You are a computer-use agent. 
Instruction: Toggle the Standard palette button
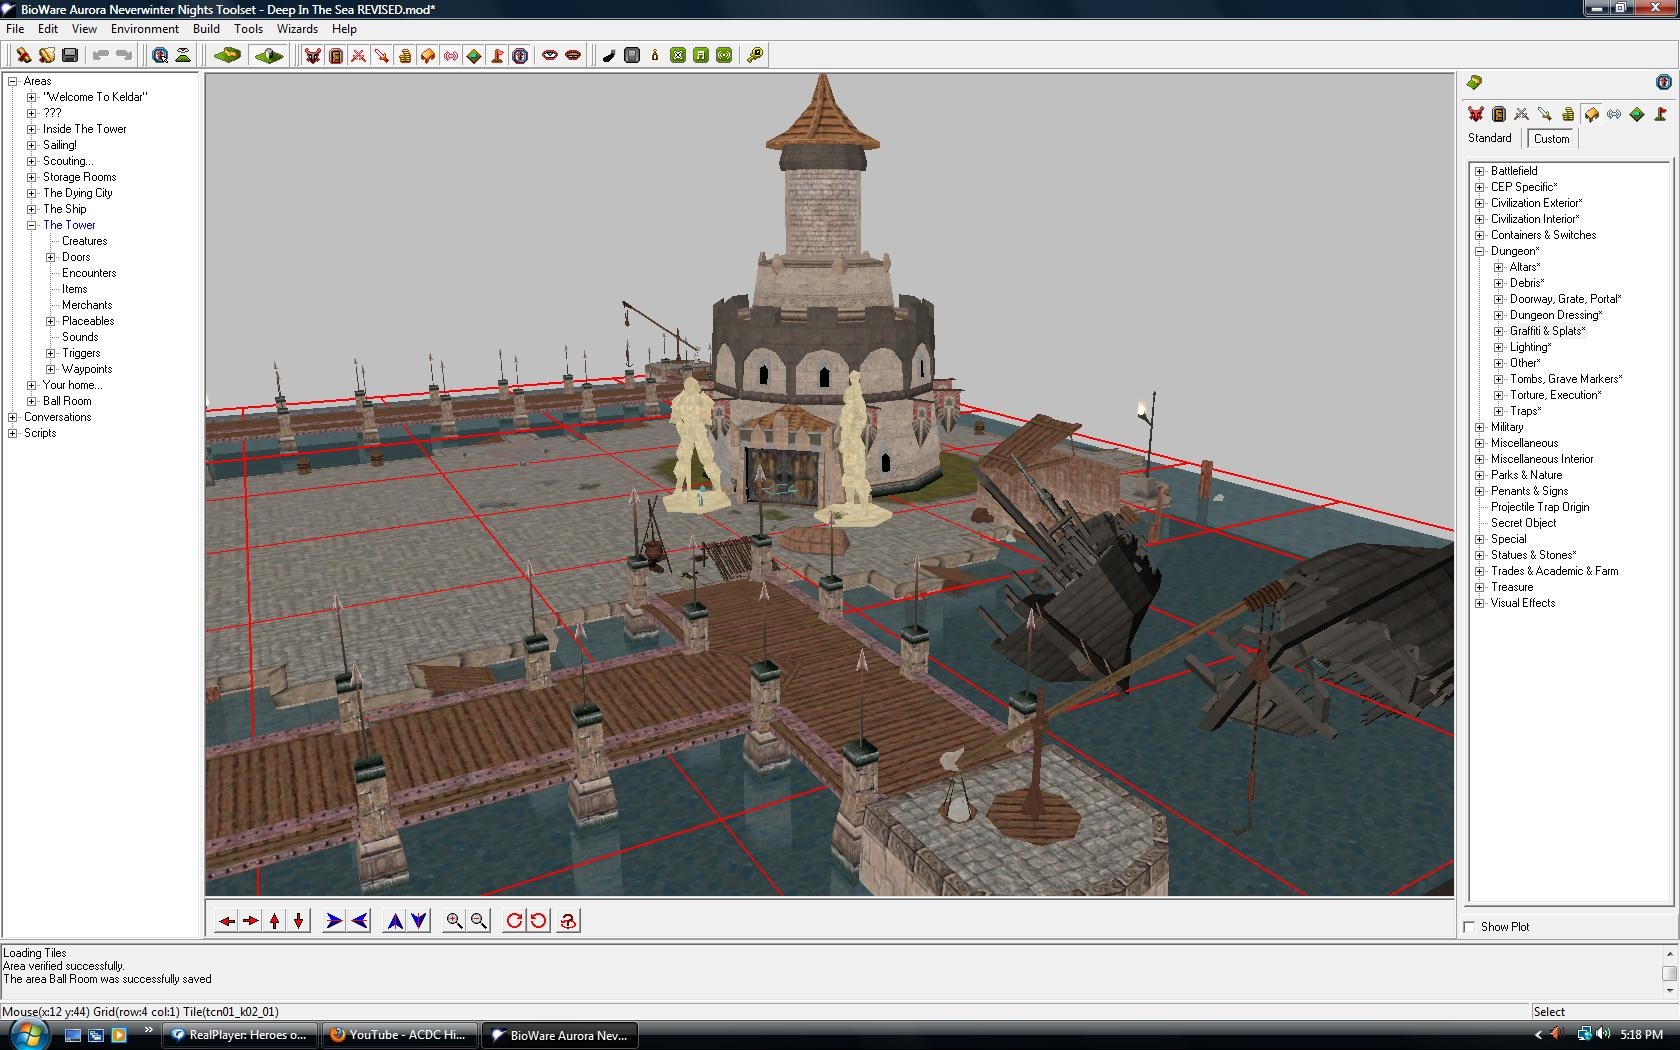click(1489, 138)
